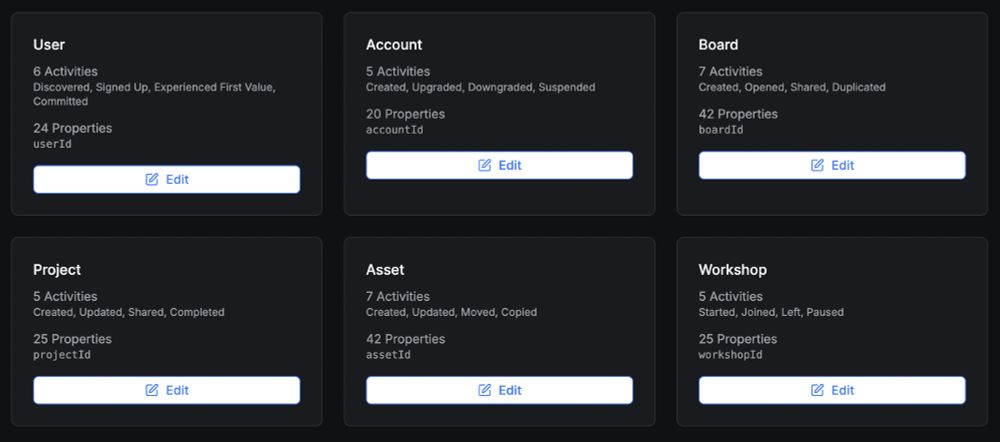Click the pencil icon in Account card's Edit button
The height and width of the screenshot is (442, 1000).
[x=485, y=165]
